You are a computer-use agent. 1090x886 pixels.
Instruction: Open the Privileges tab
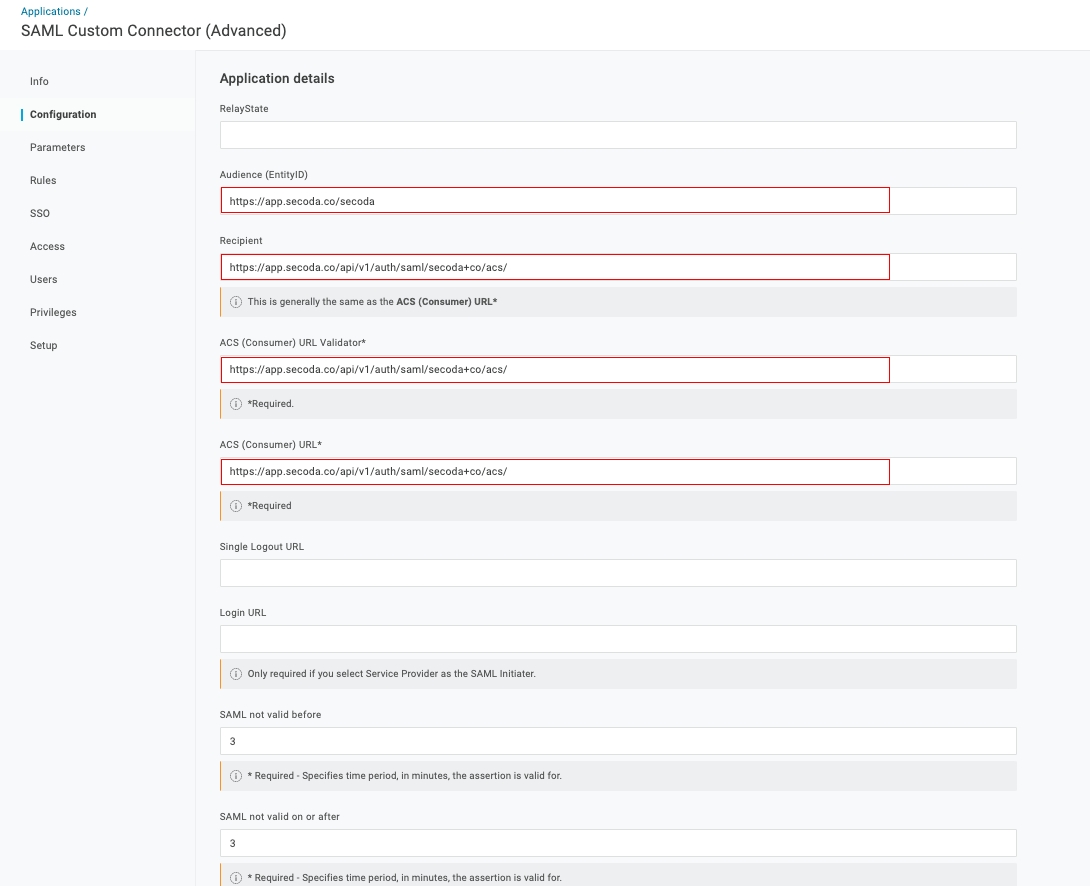point(53,312)
